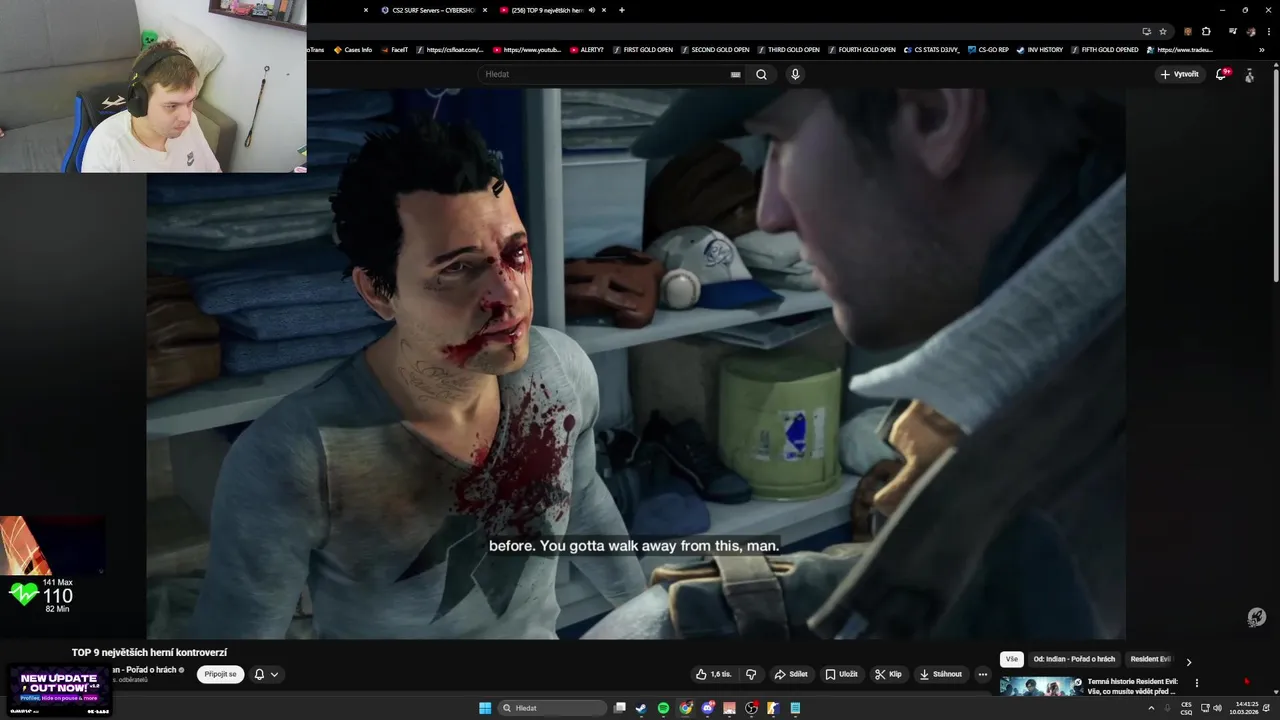Viewport: 1280px width, 720px height.
Task: Click the Klip clip button
Action: point(888,674)
